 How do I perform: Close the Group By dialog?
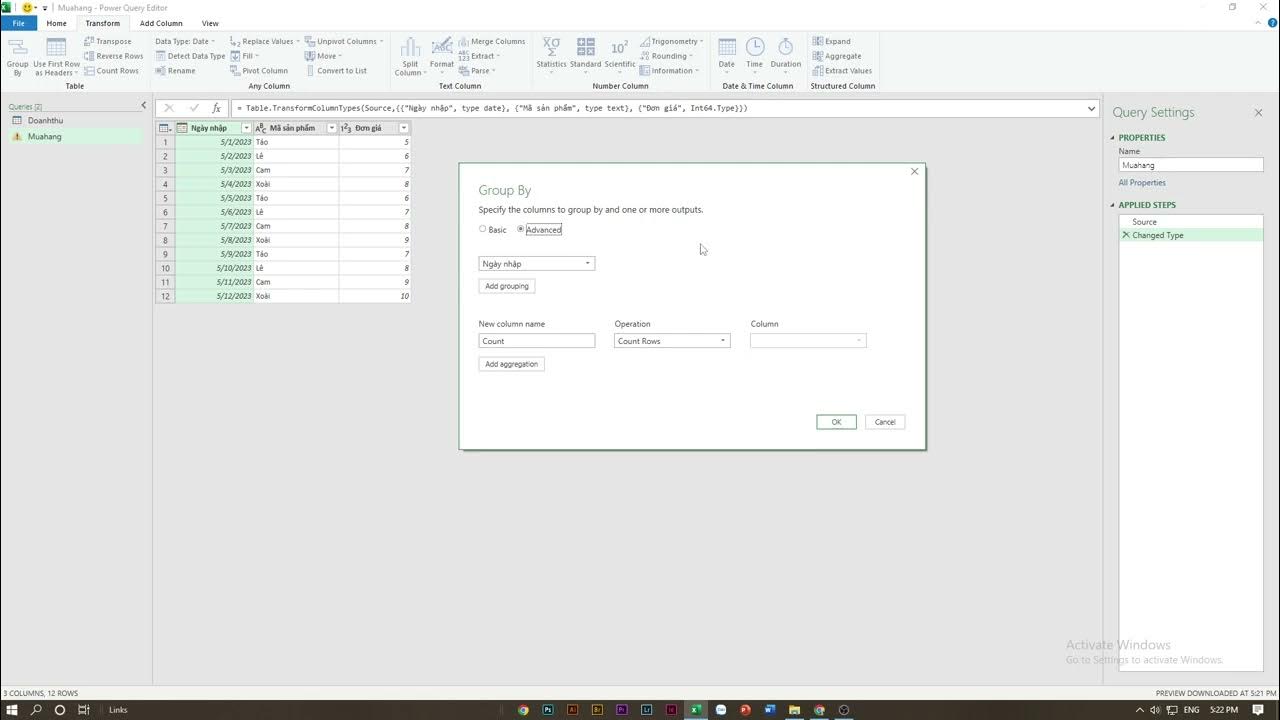[914, 172]
